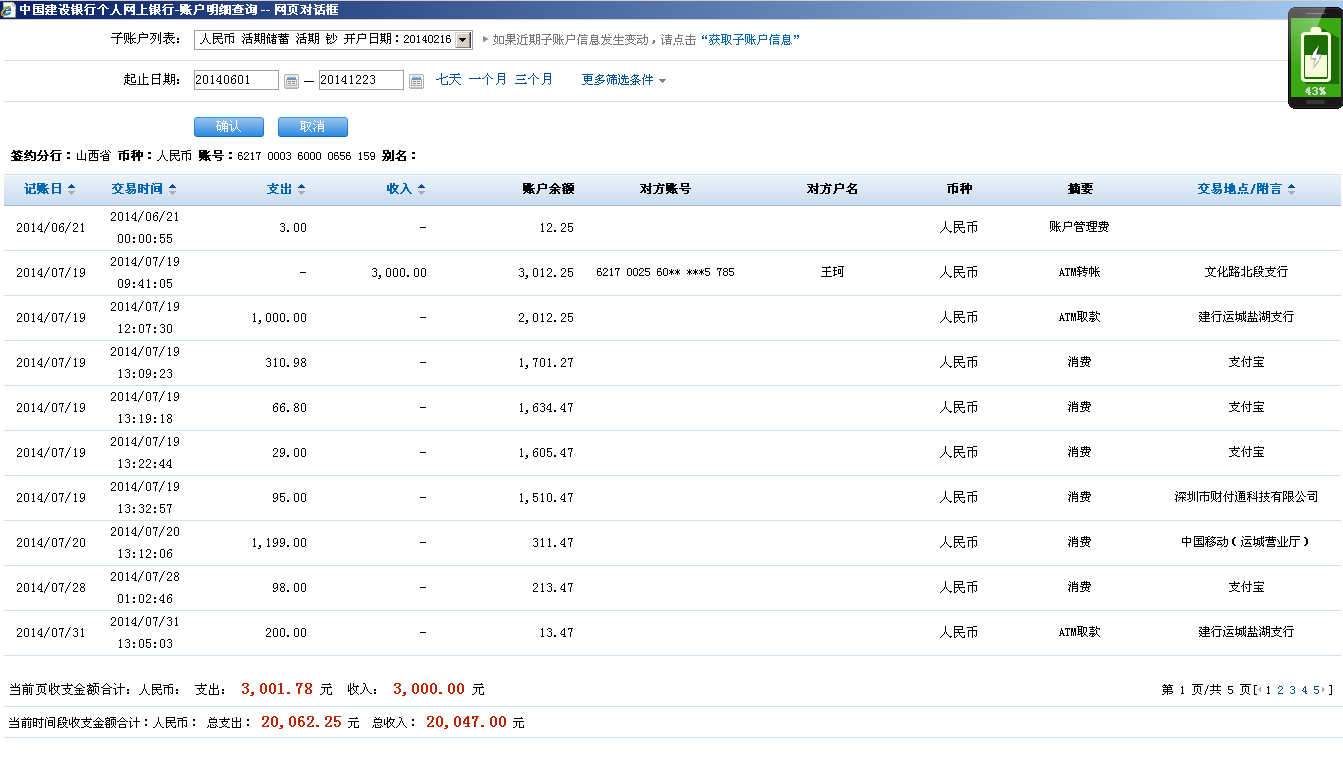Image resolution: width=1343 pixels, height=778 pixels.
Task: Sort by 记账日 column arrows
Action: point(50,189)
